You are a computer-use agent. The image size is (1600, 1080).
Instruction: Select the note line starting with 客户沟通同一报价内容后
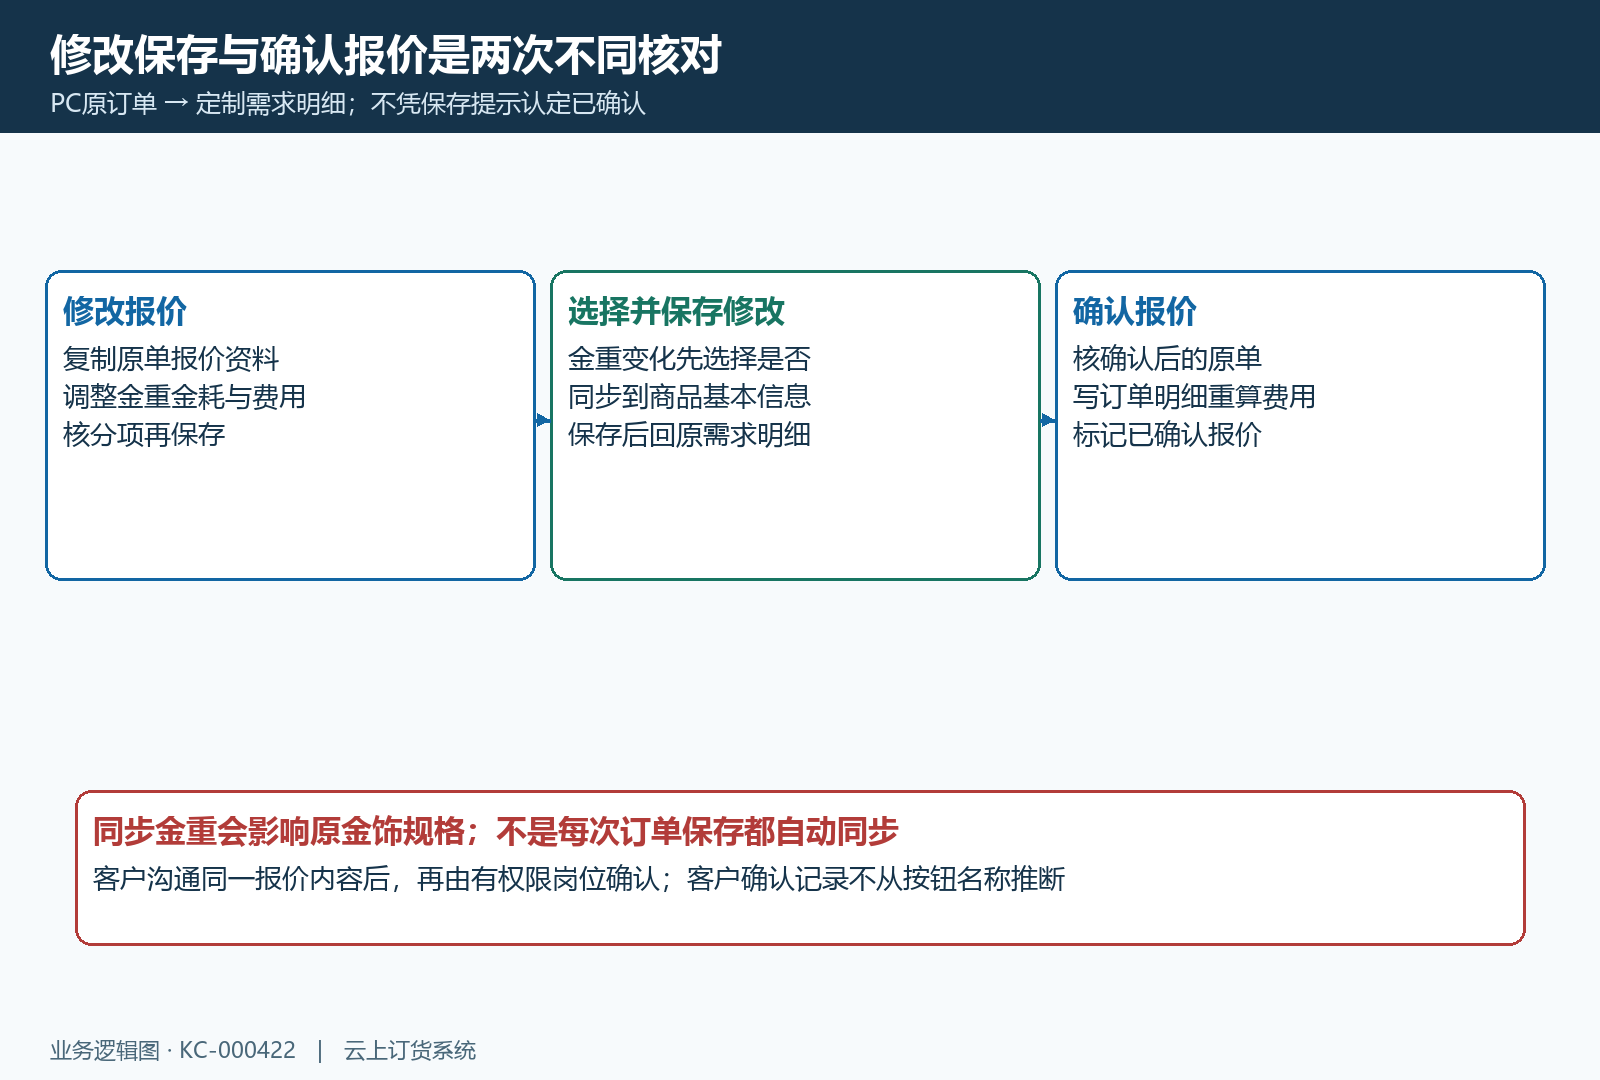tap(579, 878)
